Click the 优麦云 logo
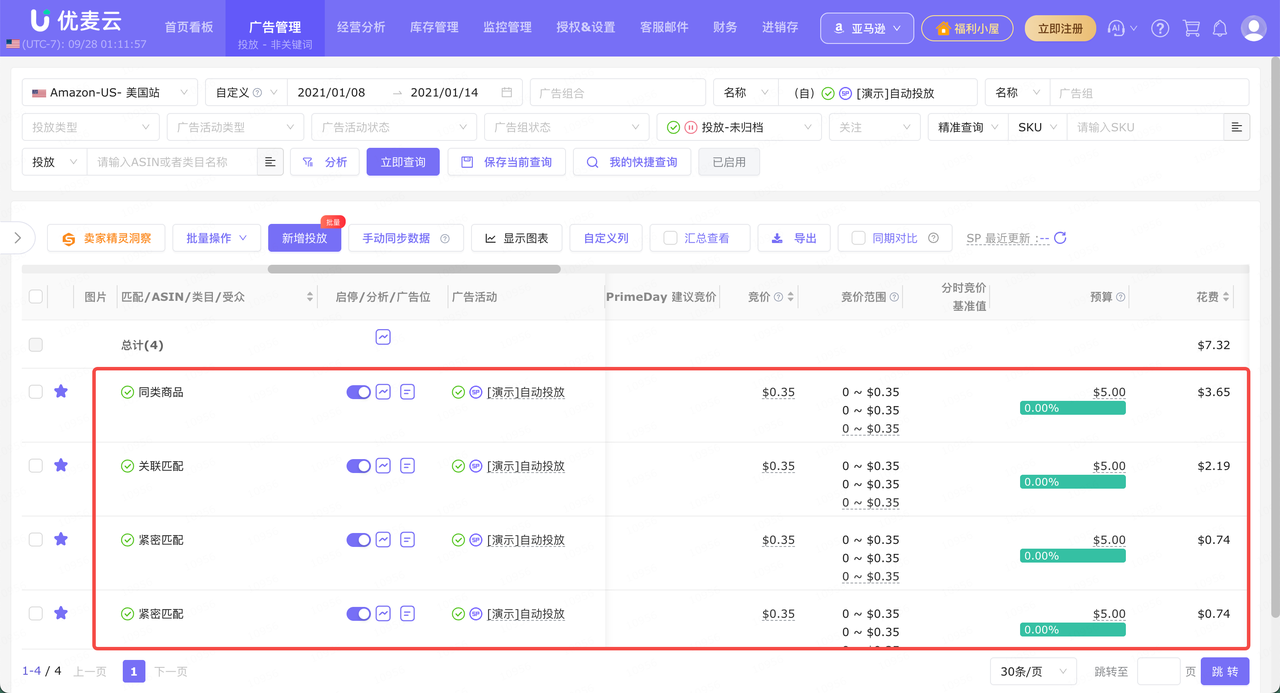 click(x=75, y=20)
